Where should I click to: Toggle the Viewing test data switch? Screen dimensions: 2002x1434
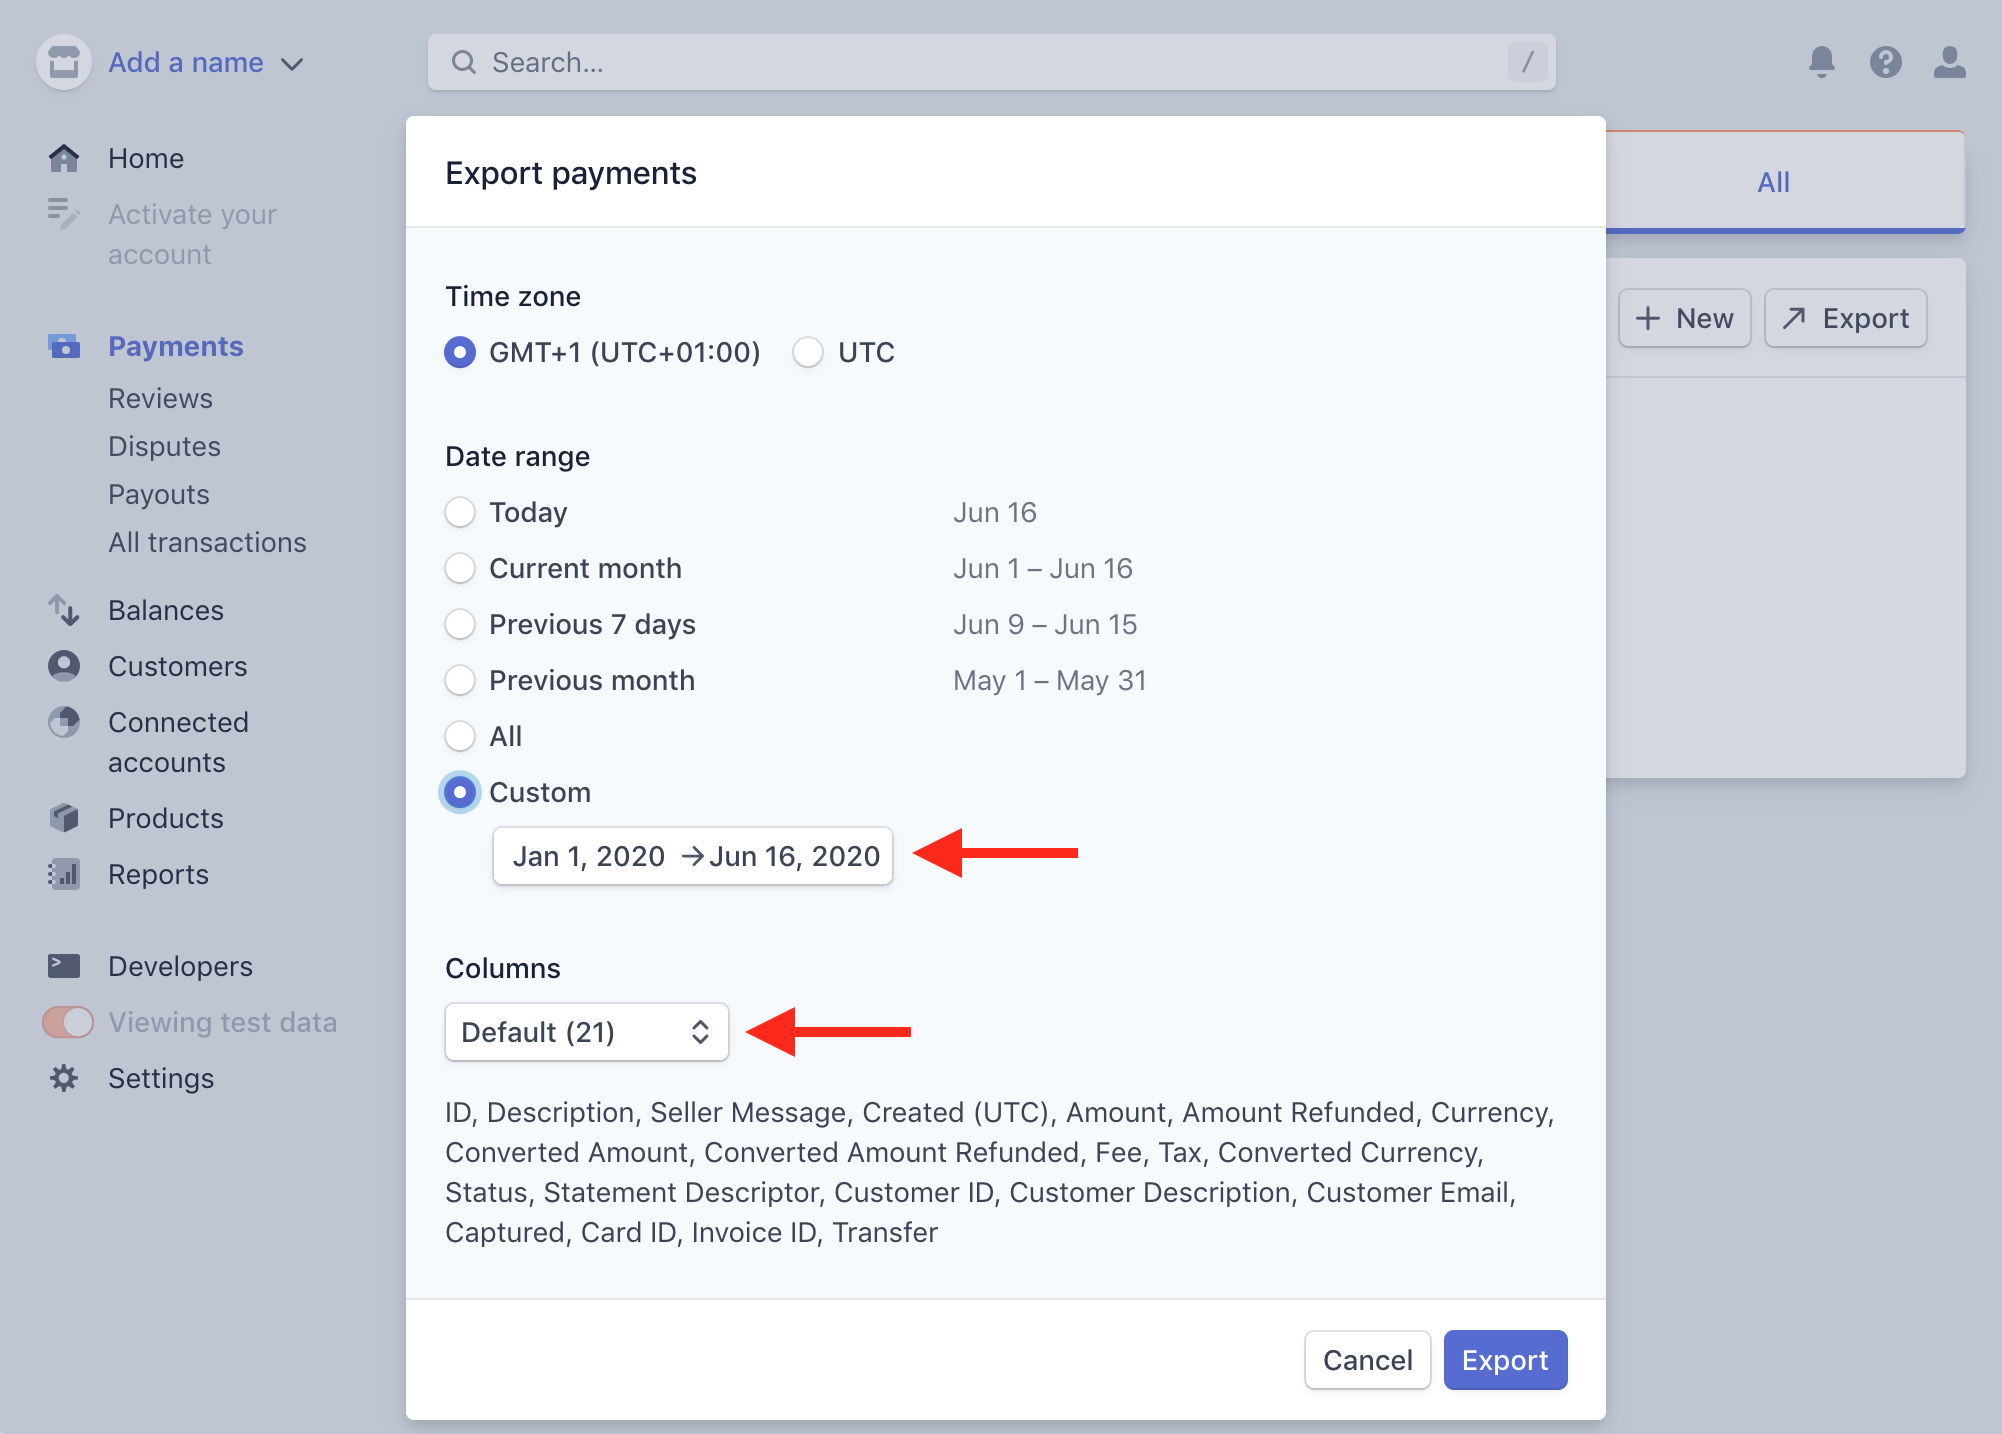pyautogui.click(x=68, y=1022)
